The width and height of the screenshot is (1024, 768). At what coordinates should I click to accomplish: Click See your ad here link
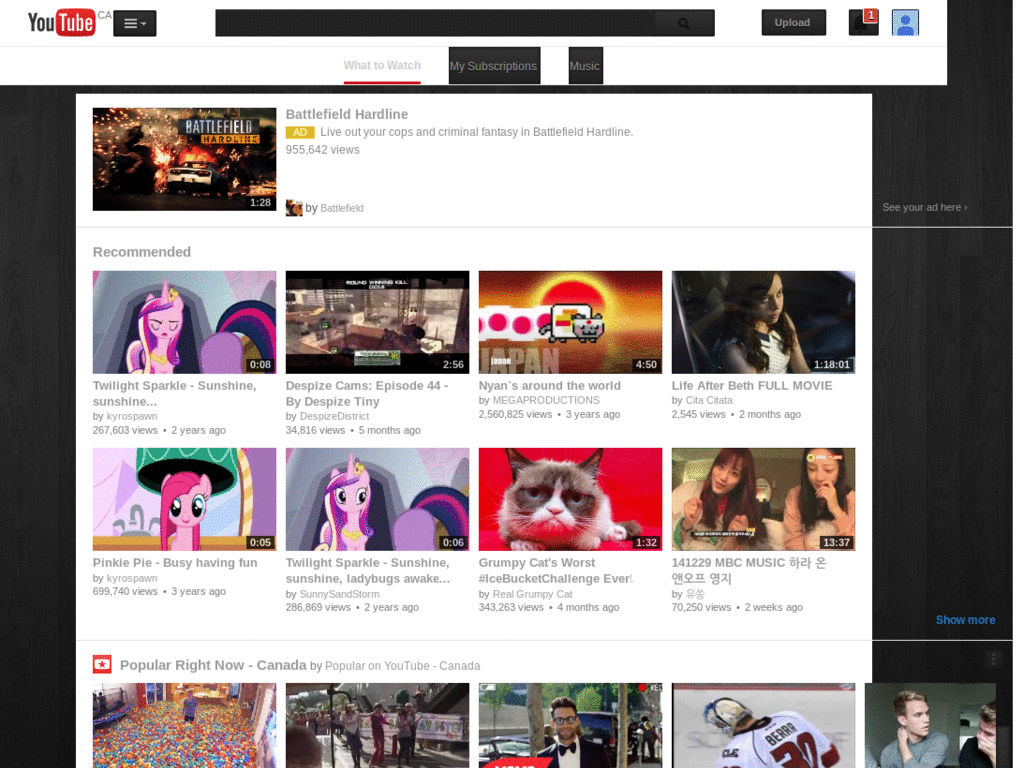925,207
